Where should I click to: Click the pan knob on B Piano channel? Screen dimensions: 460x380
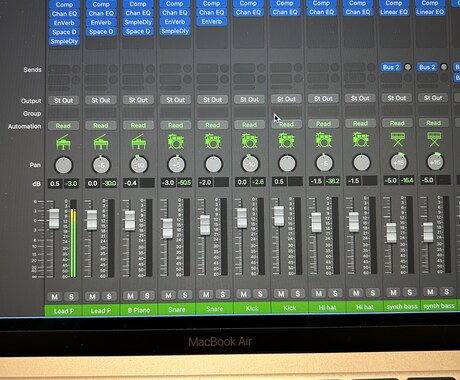pos(138,164)
